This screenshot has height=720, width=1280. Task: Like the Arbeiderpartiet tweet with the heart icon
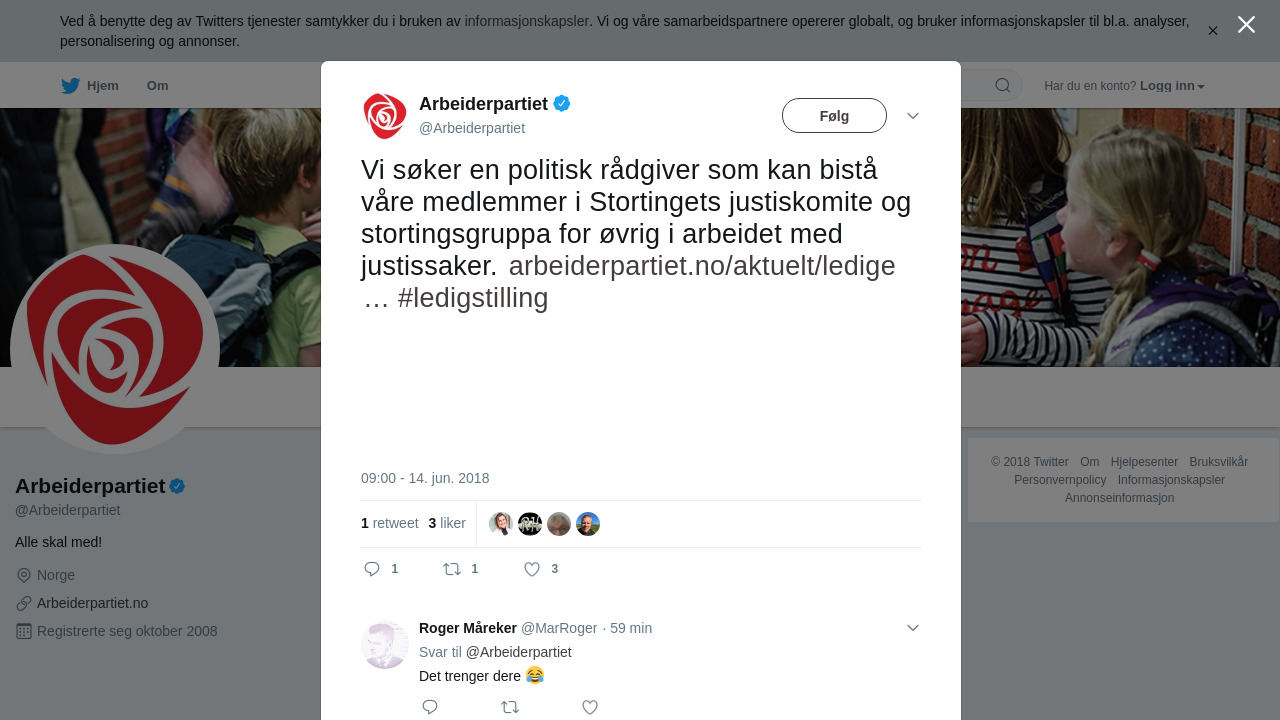[532, 569]
